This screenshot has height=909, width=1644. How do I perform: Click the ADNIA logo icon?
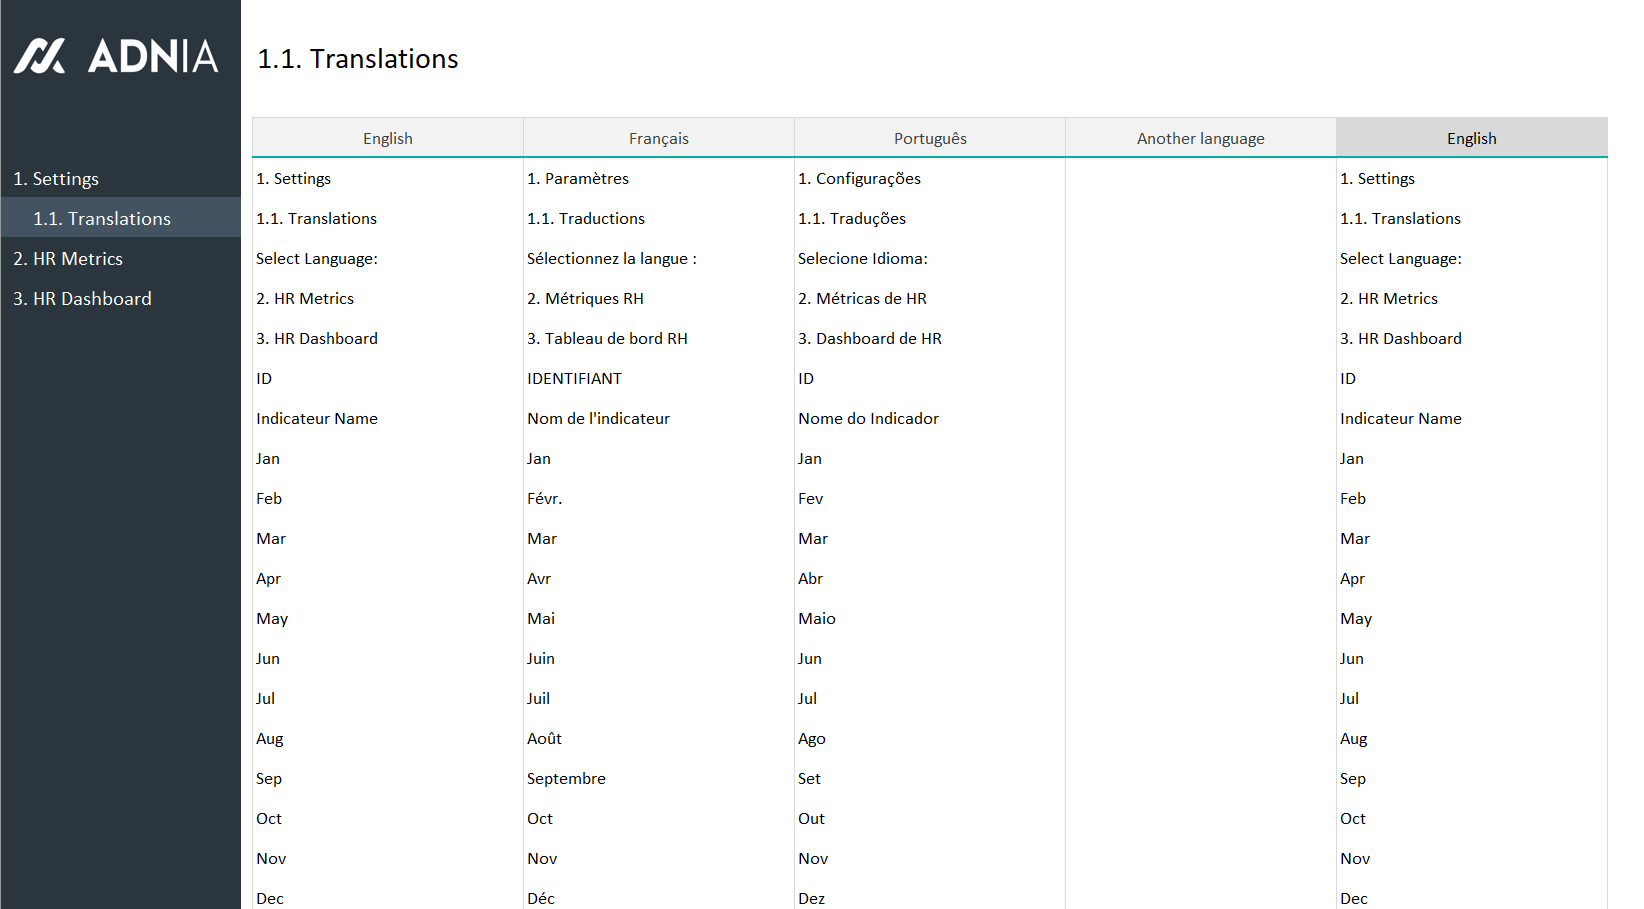click(40, 56)
